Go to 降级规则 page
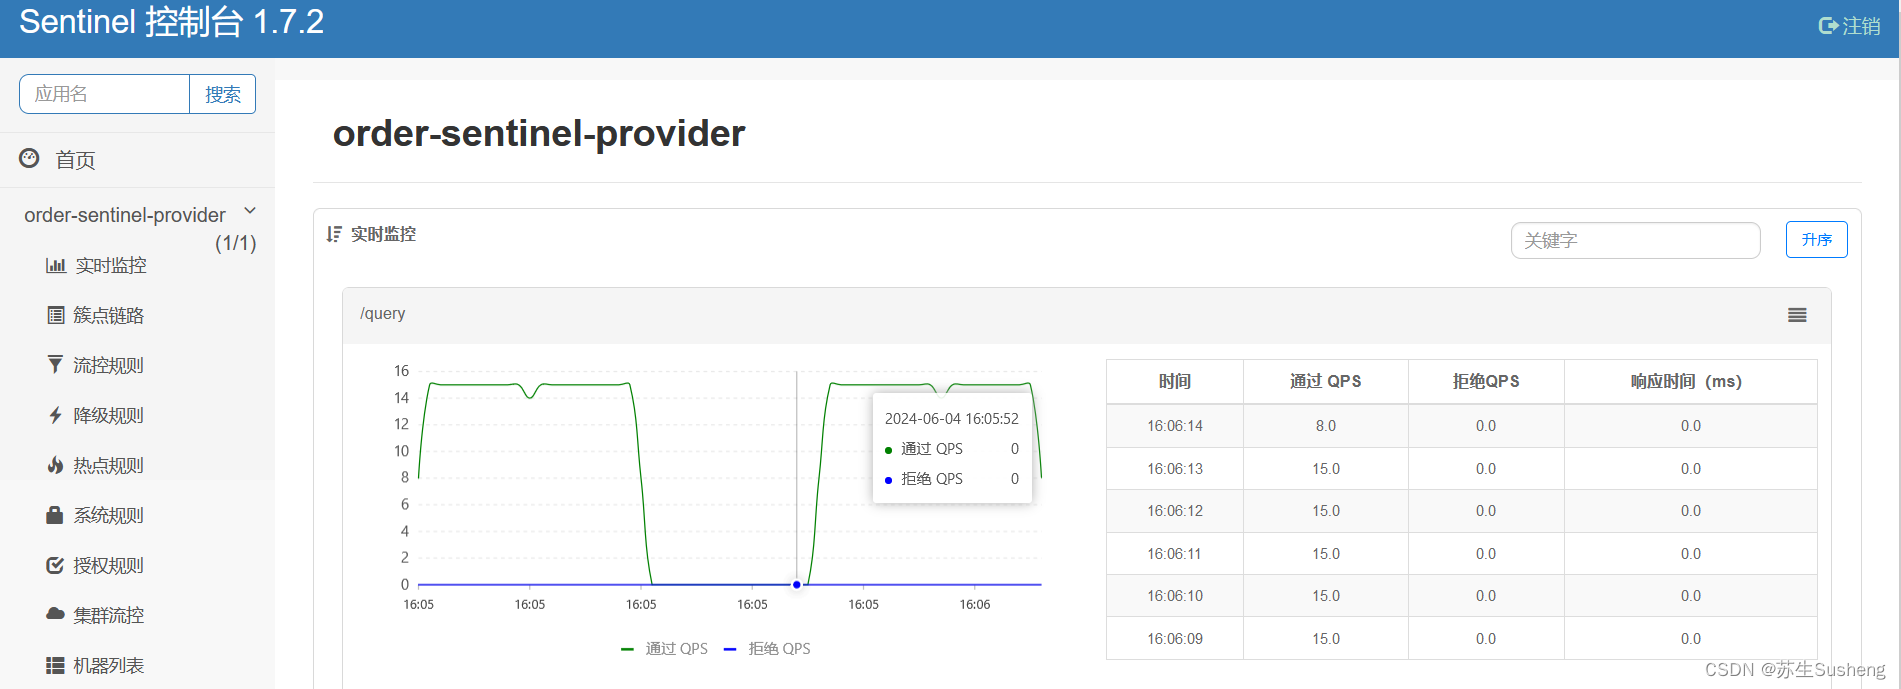1901x689 pixels. click(x=109, y=415)
